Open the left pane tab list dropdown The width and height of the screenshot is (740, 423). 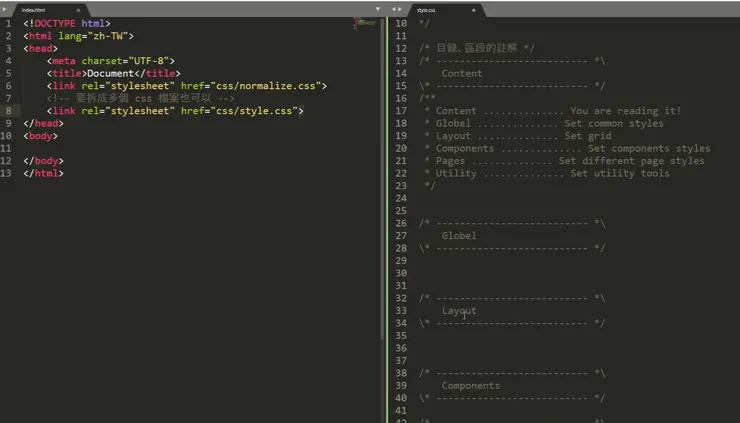[378, 9]
